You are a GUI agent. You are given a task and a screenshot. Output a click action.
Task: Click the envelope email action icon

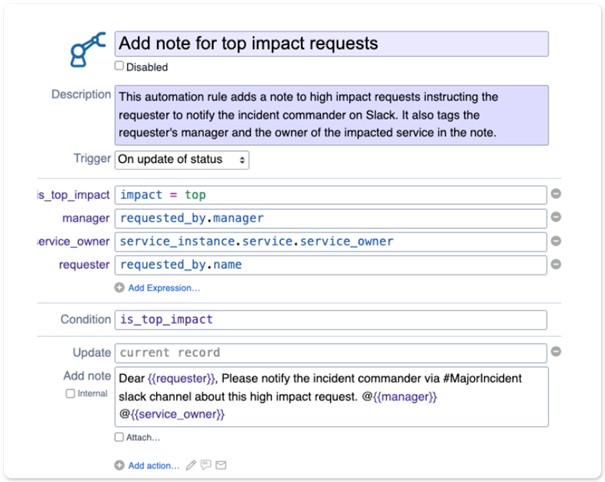point(221,465)
